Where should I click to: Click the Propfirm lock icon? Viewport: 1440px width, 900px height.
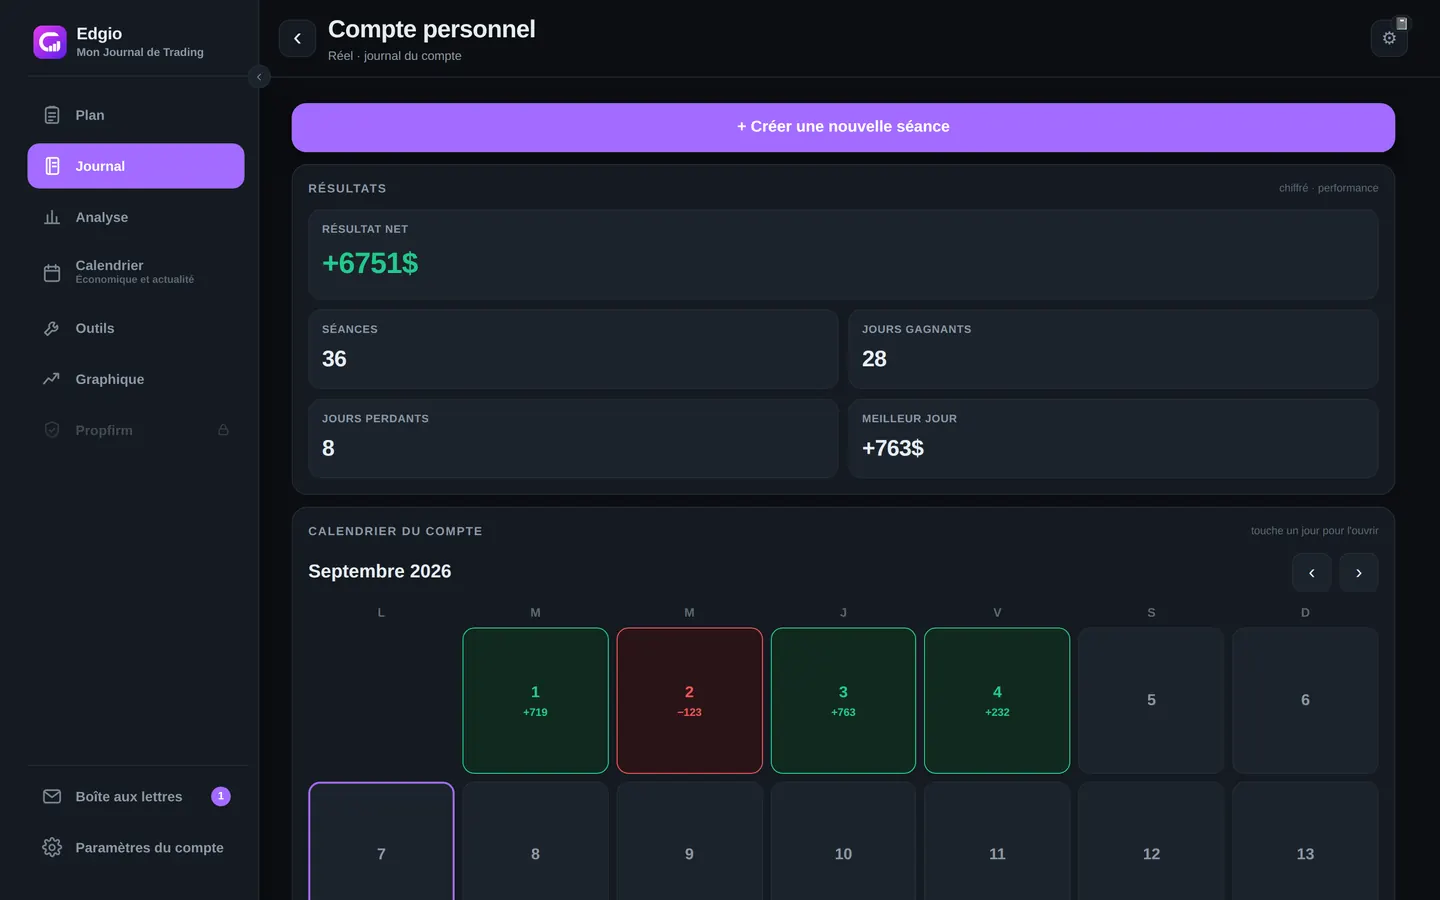click(223, 430)
